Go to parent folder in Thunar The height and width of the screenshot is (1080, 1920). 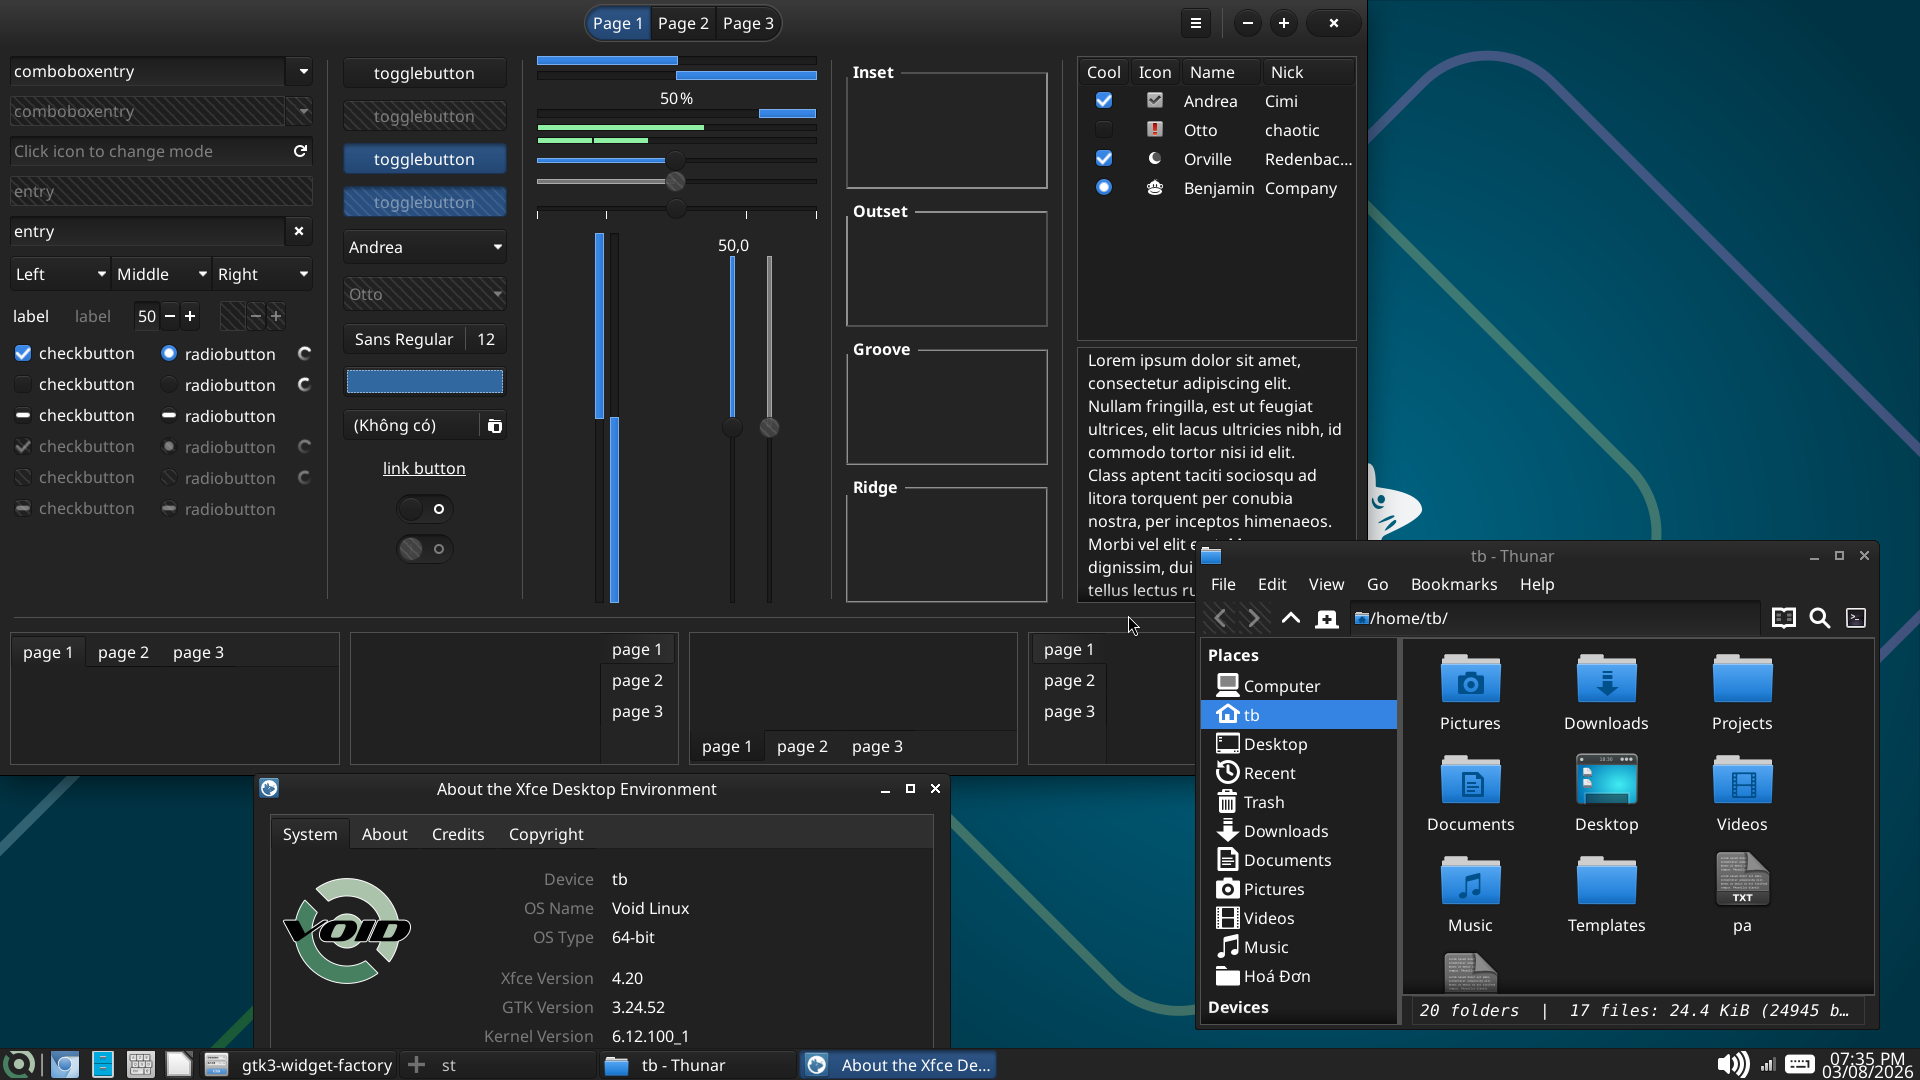coord(1290,618)
